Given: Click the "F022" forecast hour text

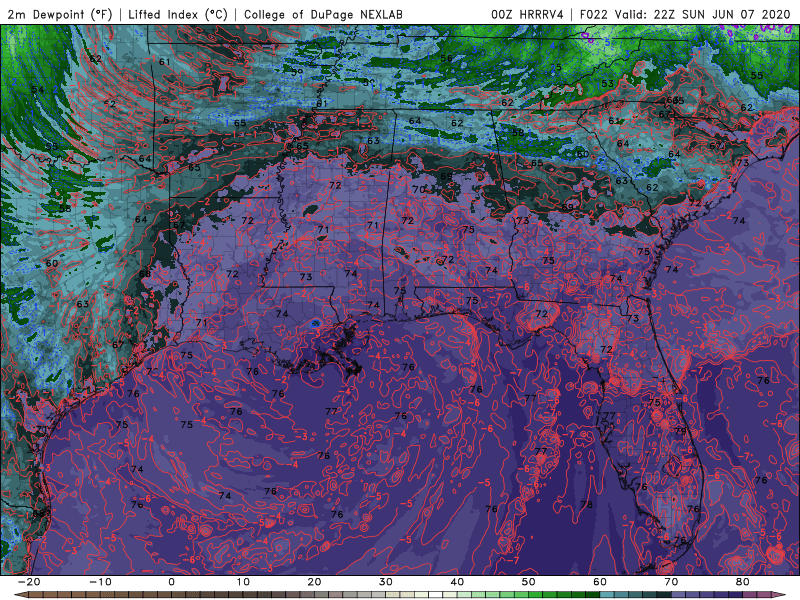Looking at the screenshot, I should [594, 14].
